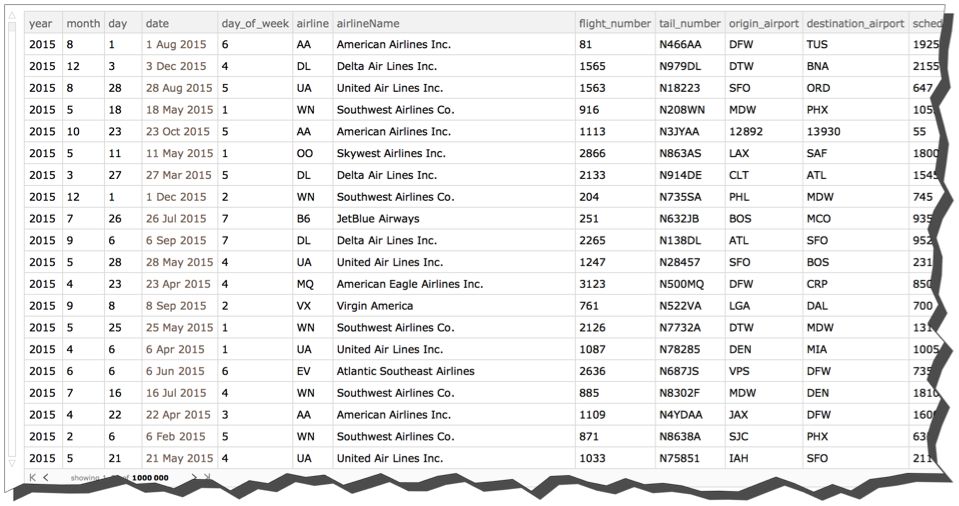Select date cell '11 May 2015'
This screenshot has width=959, height=506.
[x=179, y=154]
